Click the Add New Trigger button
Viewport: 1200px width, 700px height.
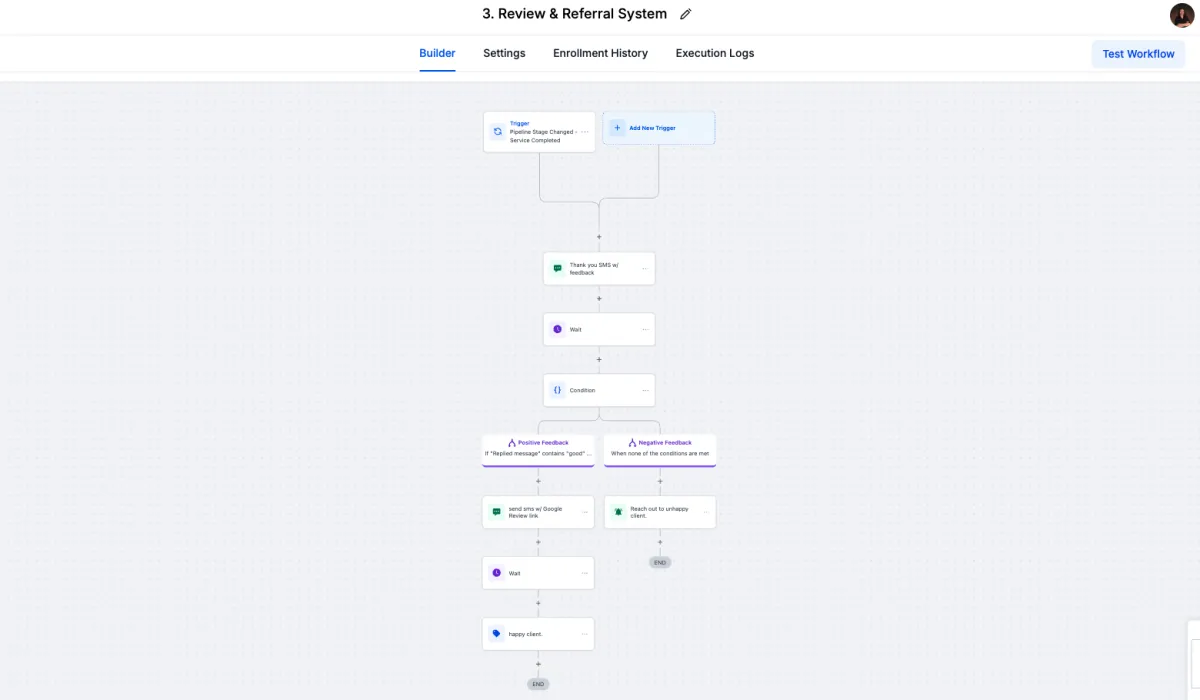[658, 128]
